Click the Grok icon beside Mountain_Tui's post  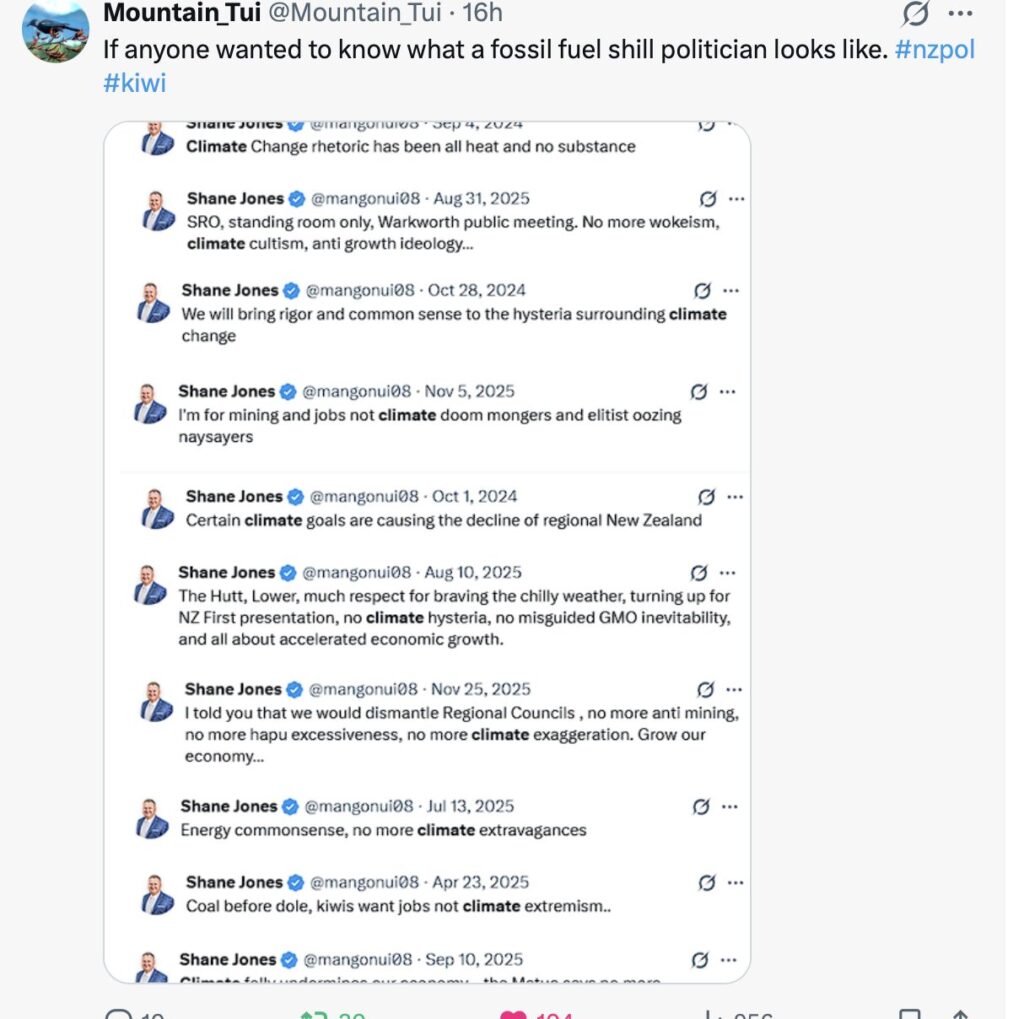coord(915,13)
